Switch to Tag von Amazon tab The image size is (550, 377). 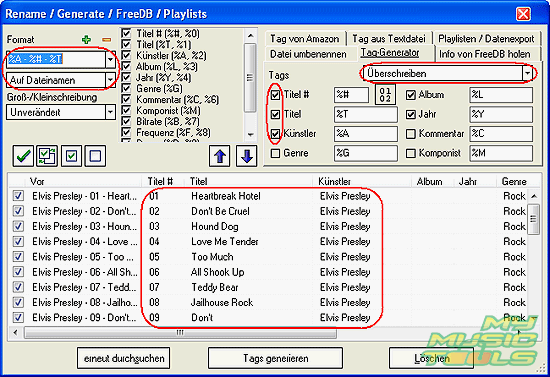point(304,39)
